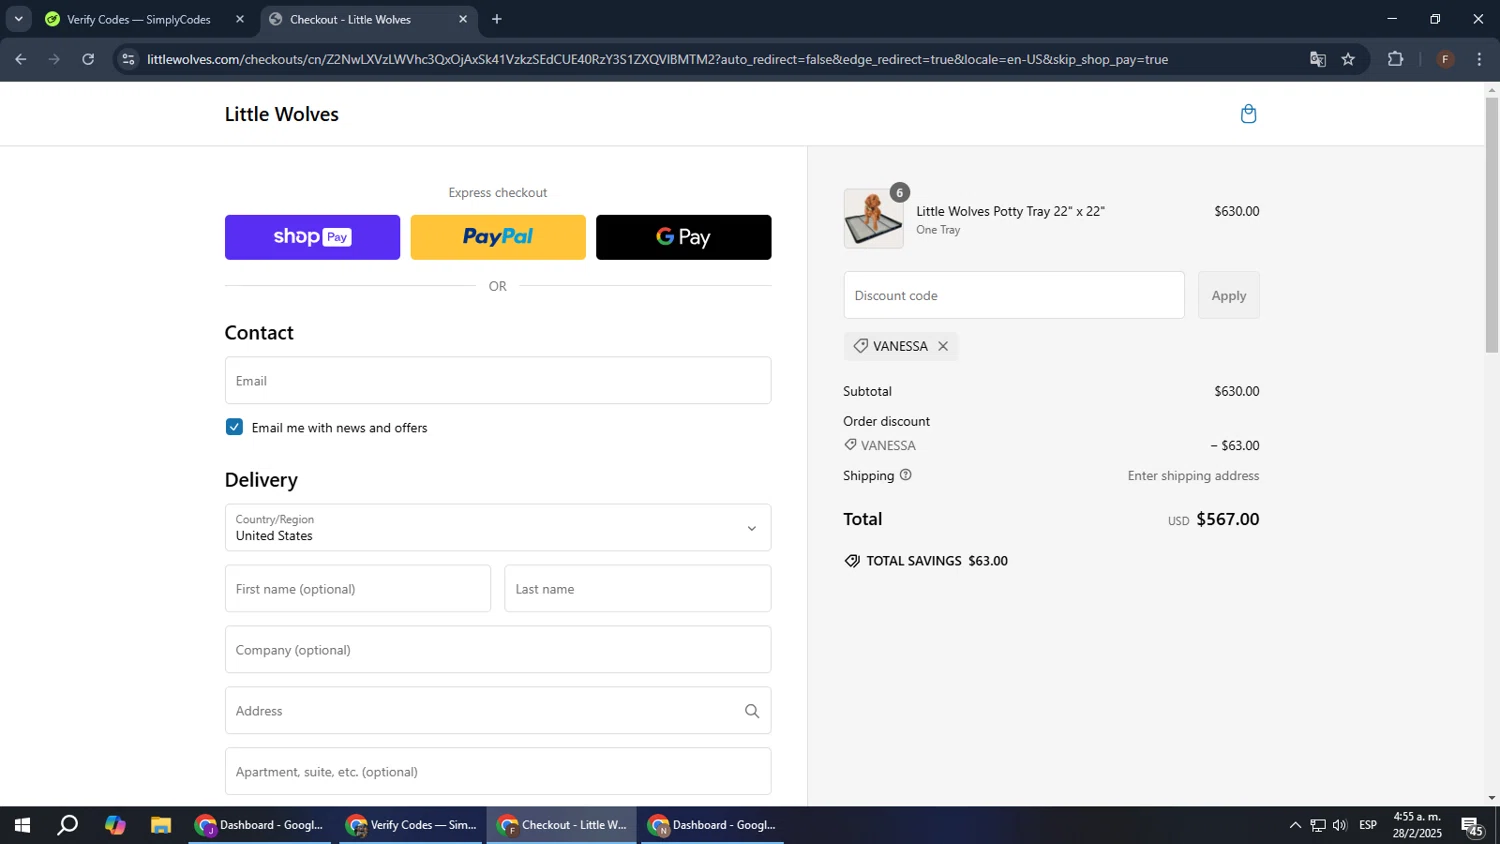This screenshot has height=844, width=1500.
Task: Click the Little Wolves store logo link
Action: point(282,114)
